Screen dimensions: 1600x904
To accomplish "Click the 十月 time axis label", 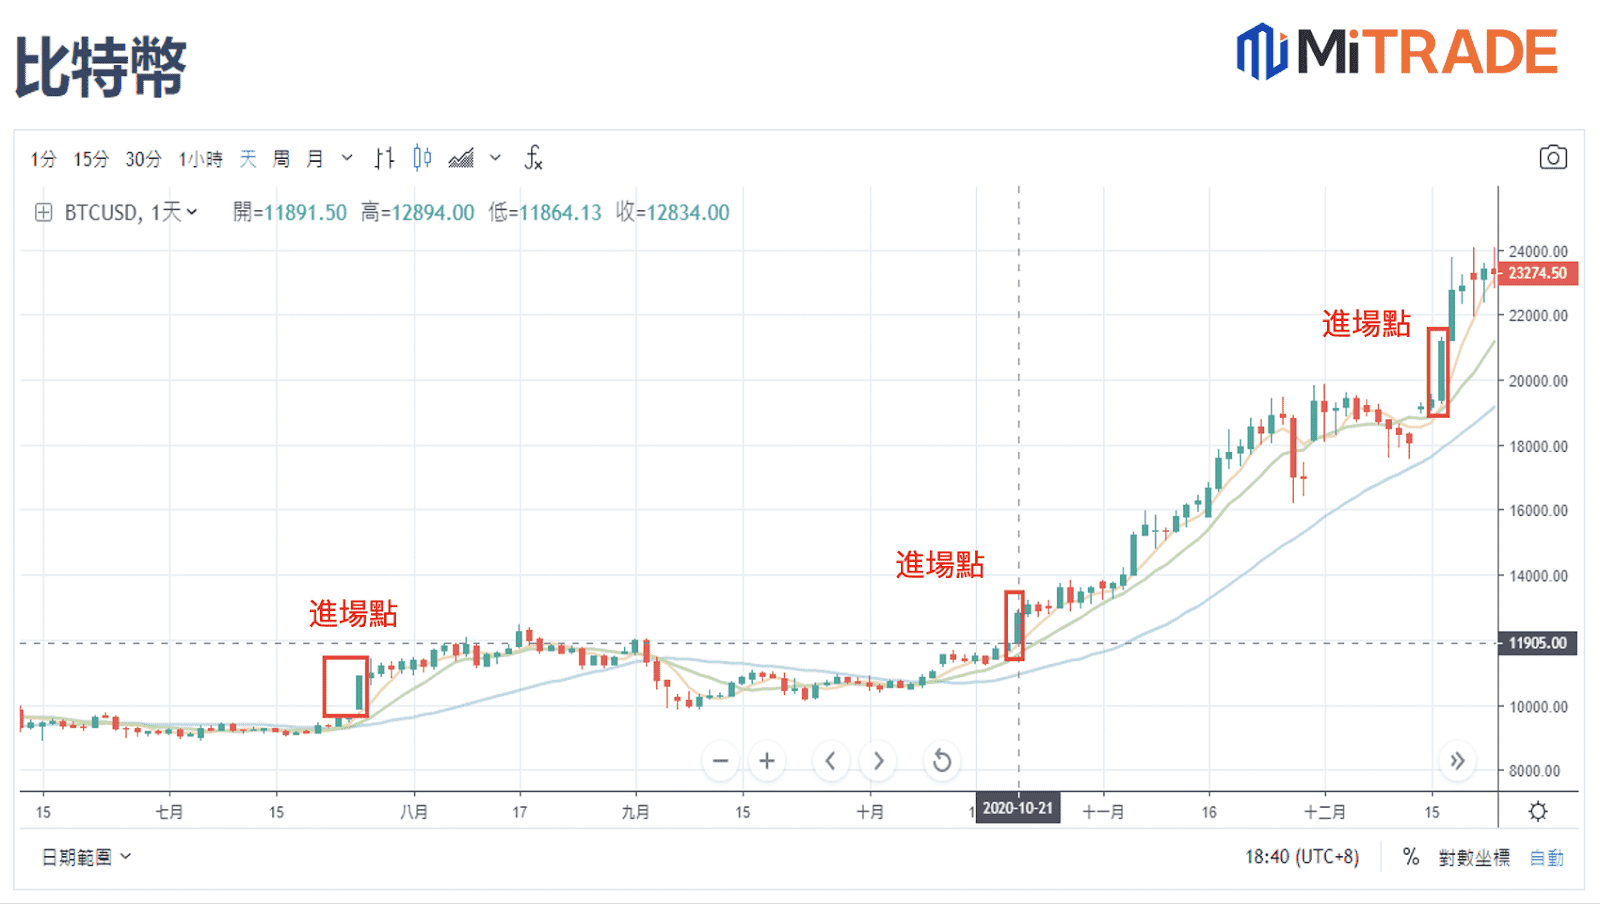I will pyautogui.click(x=870, y=812).
